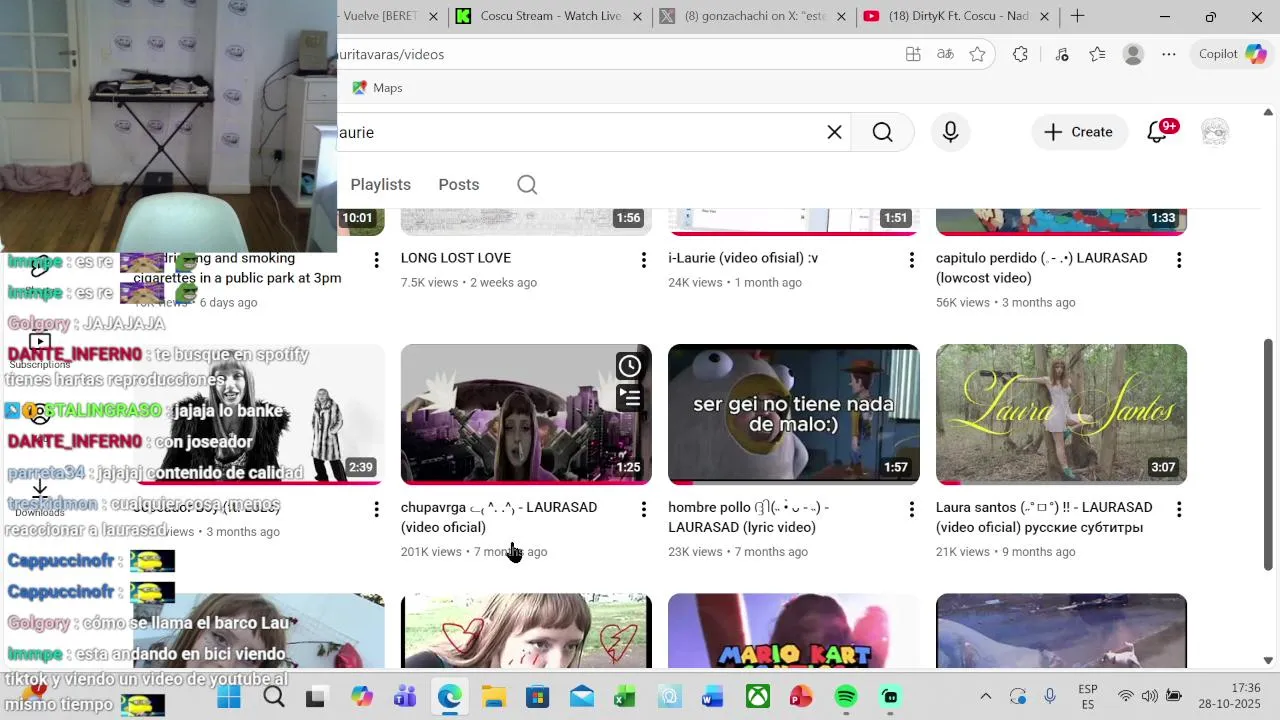Open options for smoking in public park video
The image size is (1280, 720).
pos(376,260)
